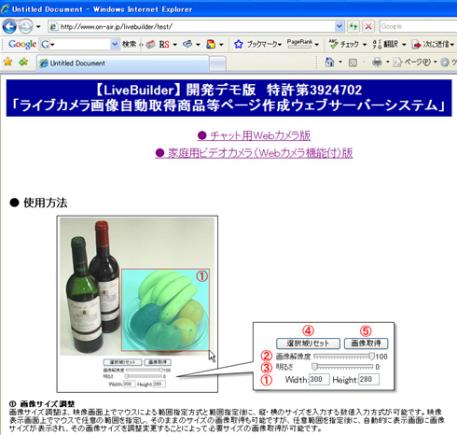
Task: Click the Width input field in callout
Action: [x=319, y=379]
